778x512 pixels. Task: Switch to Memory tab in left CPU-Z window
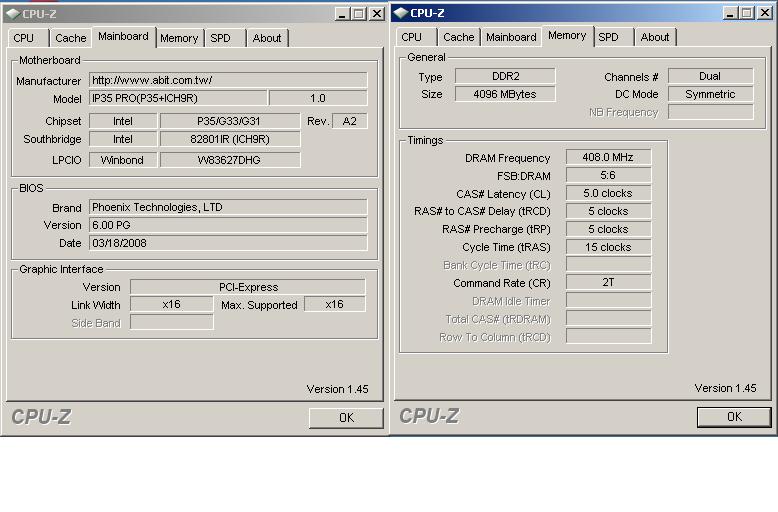click(x=180, y=38)
